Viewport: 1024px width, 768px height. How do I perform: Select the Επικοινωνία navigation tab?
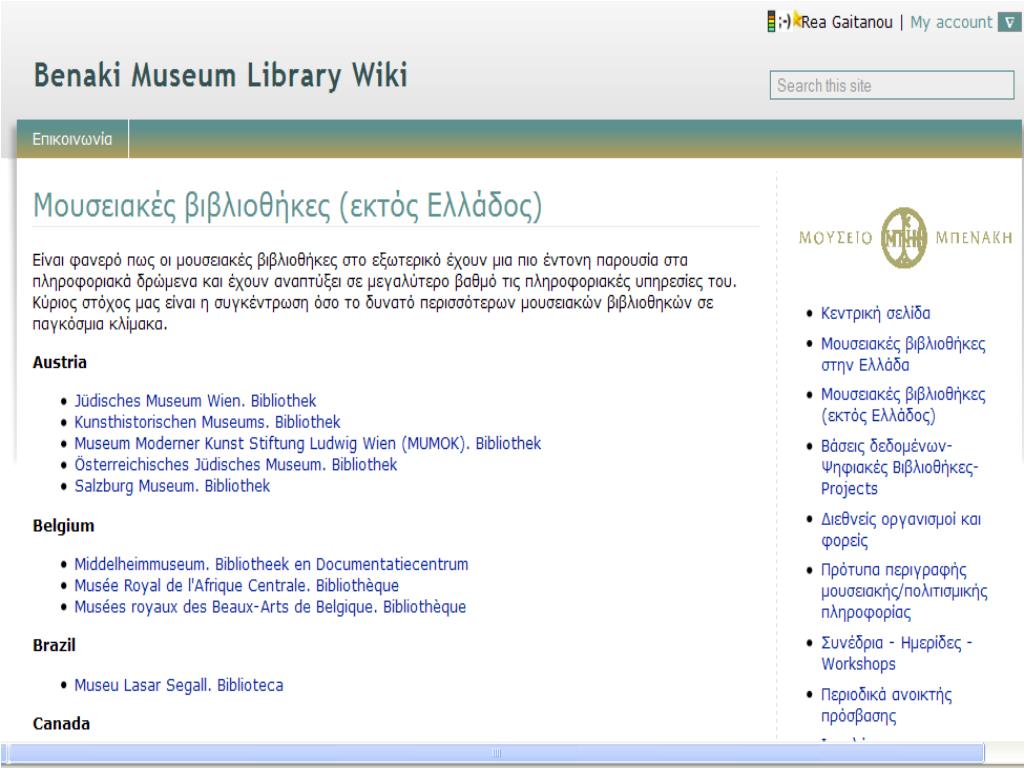pyautogui.click(x=72, y=140)
